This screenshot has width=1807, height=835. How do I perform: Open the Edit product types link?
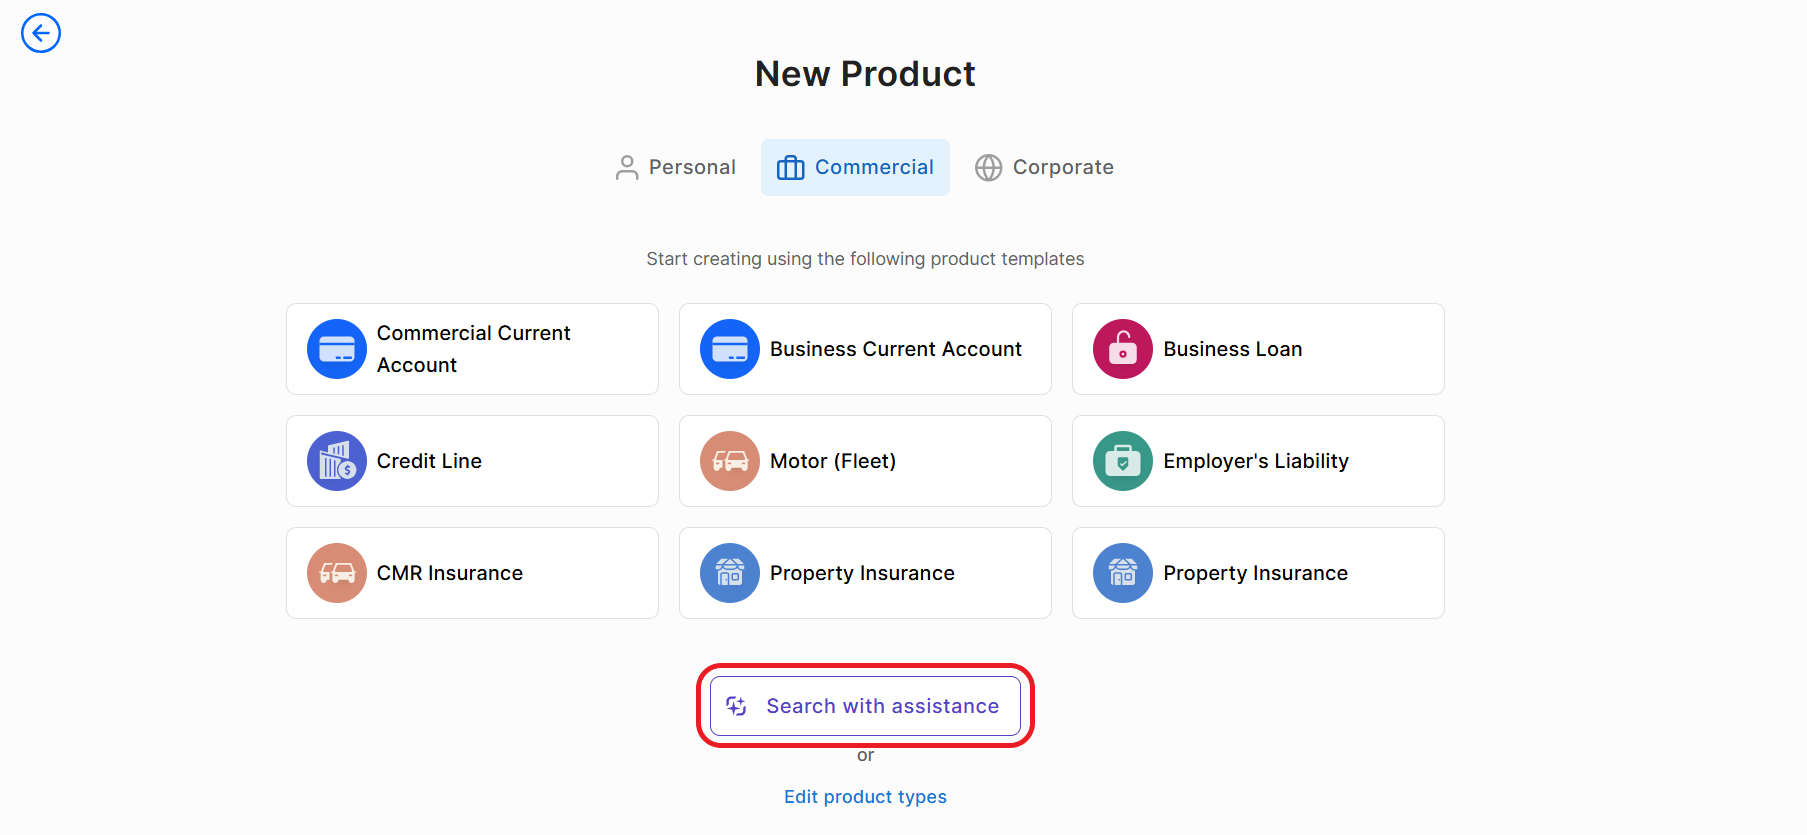click(865, 797)
